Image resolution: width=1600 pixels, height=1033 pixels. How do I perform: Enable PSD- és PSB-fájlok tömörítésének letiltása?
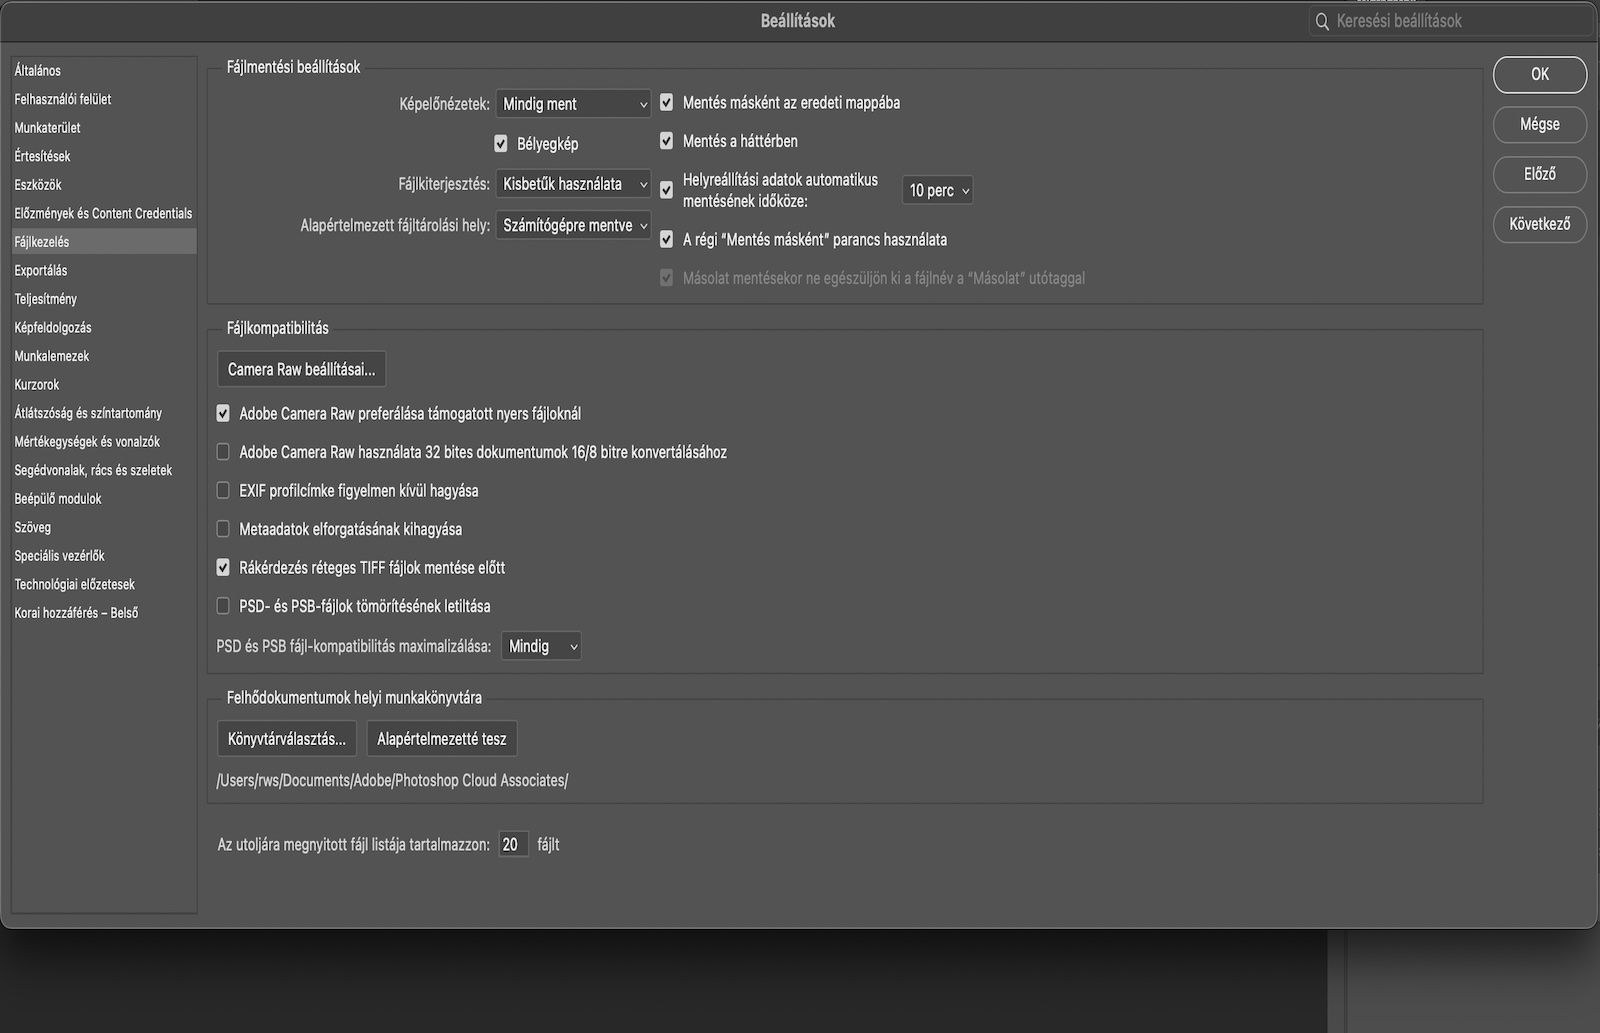(222, 605)
